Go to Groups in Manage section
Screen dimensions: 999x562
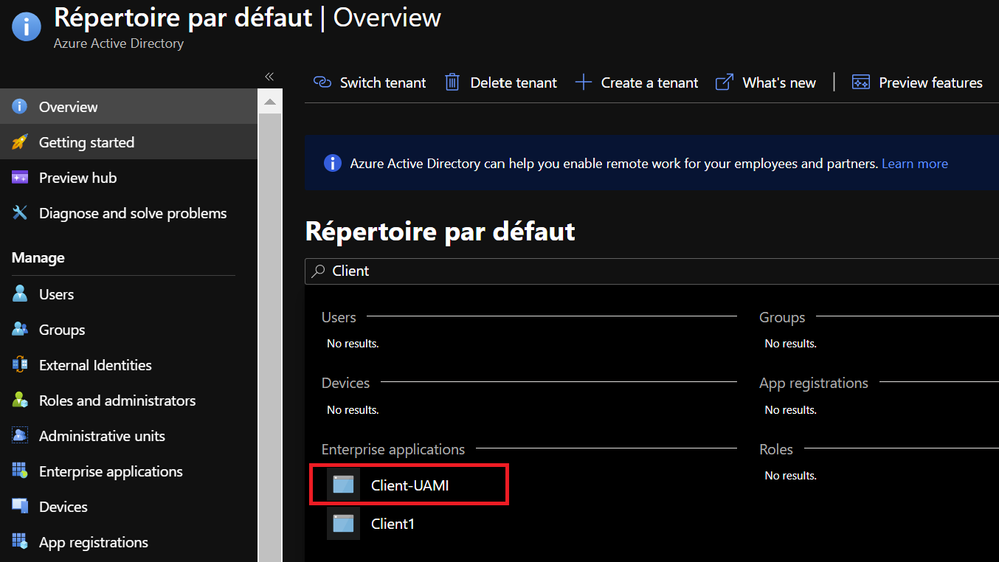[x=129, y=329]
